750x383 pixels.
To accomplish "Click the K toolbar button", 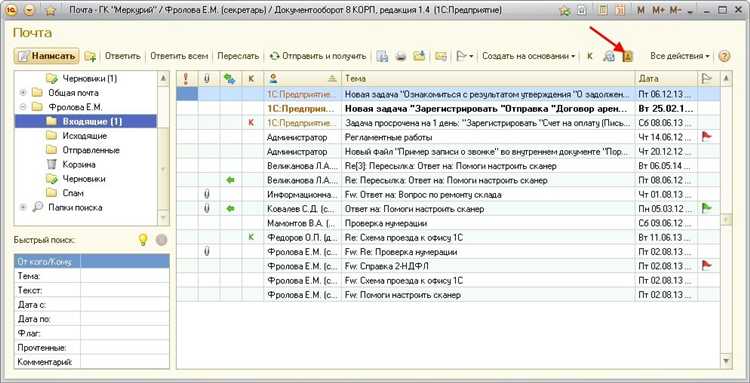I will coord(589,56).
